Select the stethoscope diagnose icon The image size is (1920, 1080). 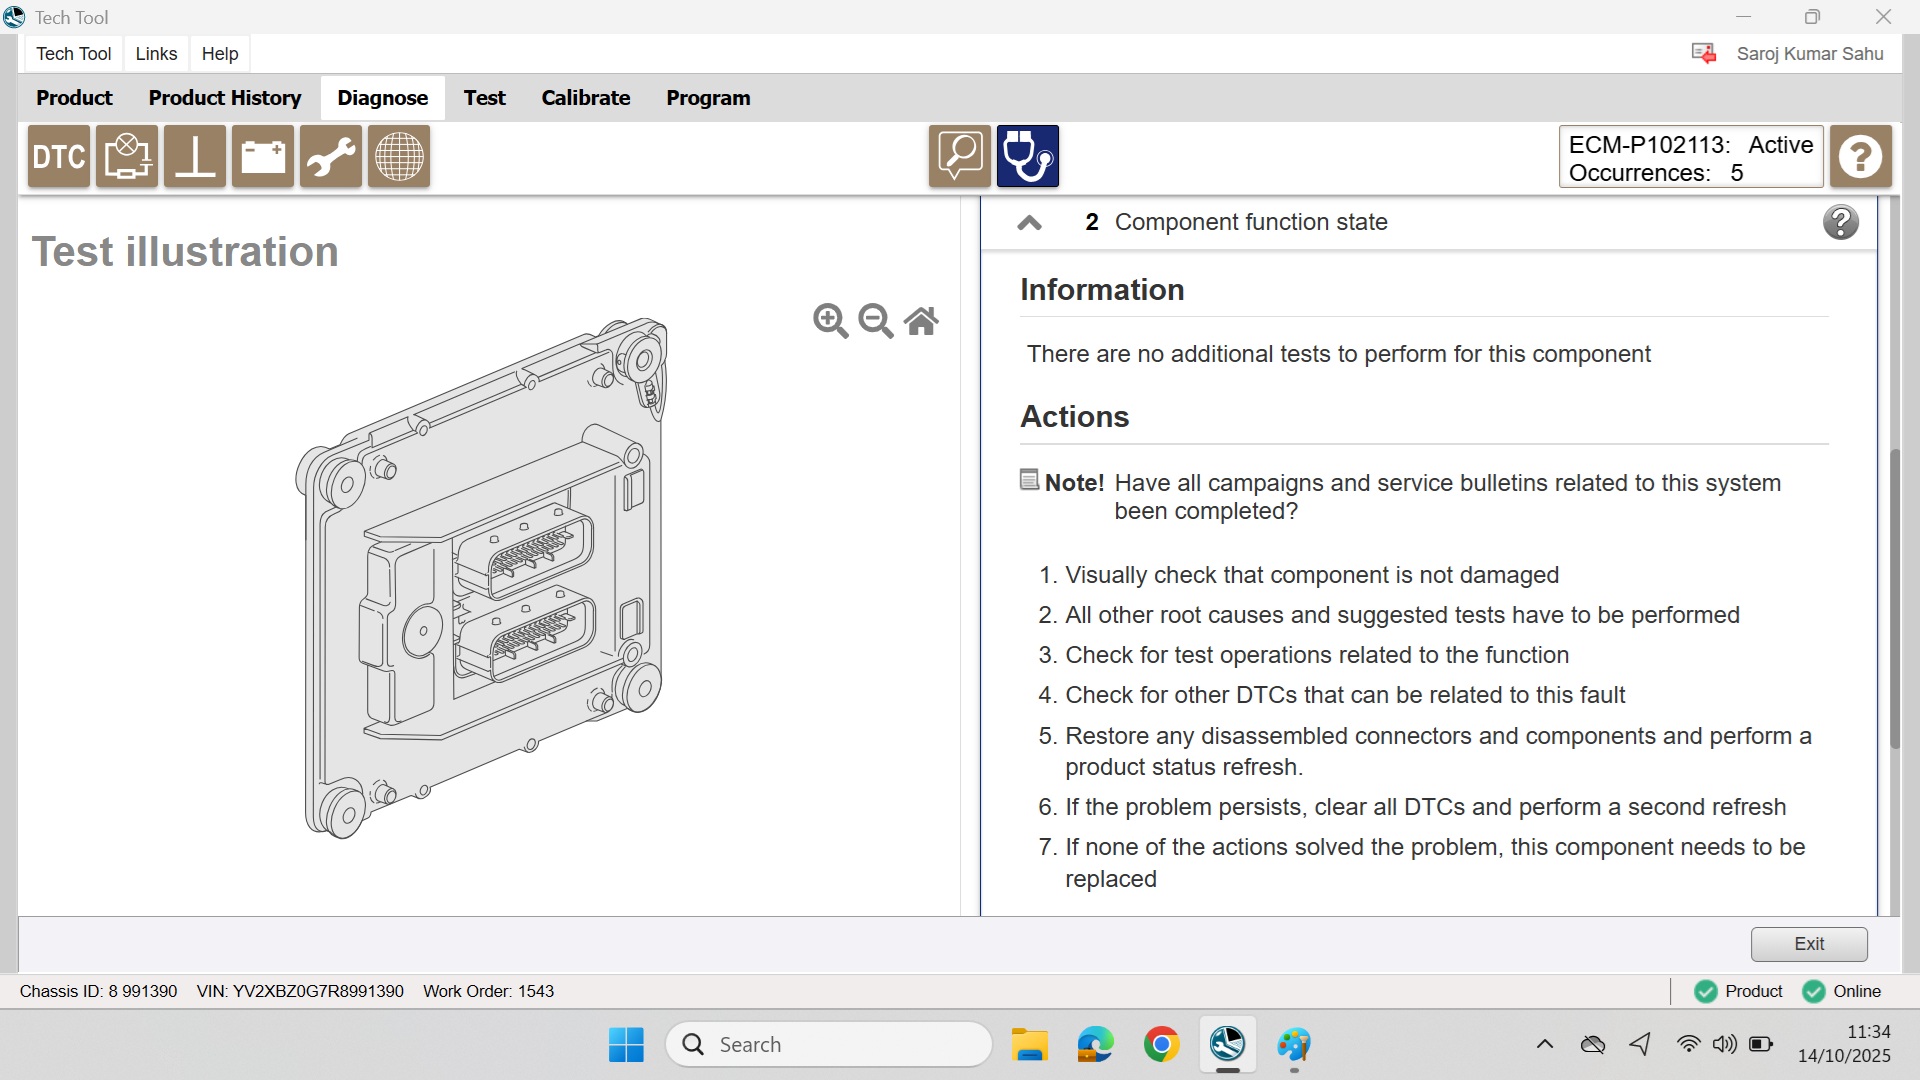1027,157
